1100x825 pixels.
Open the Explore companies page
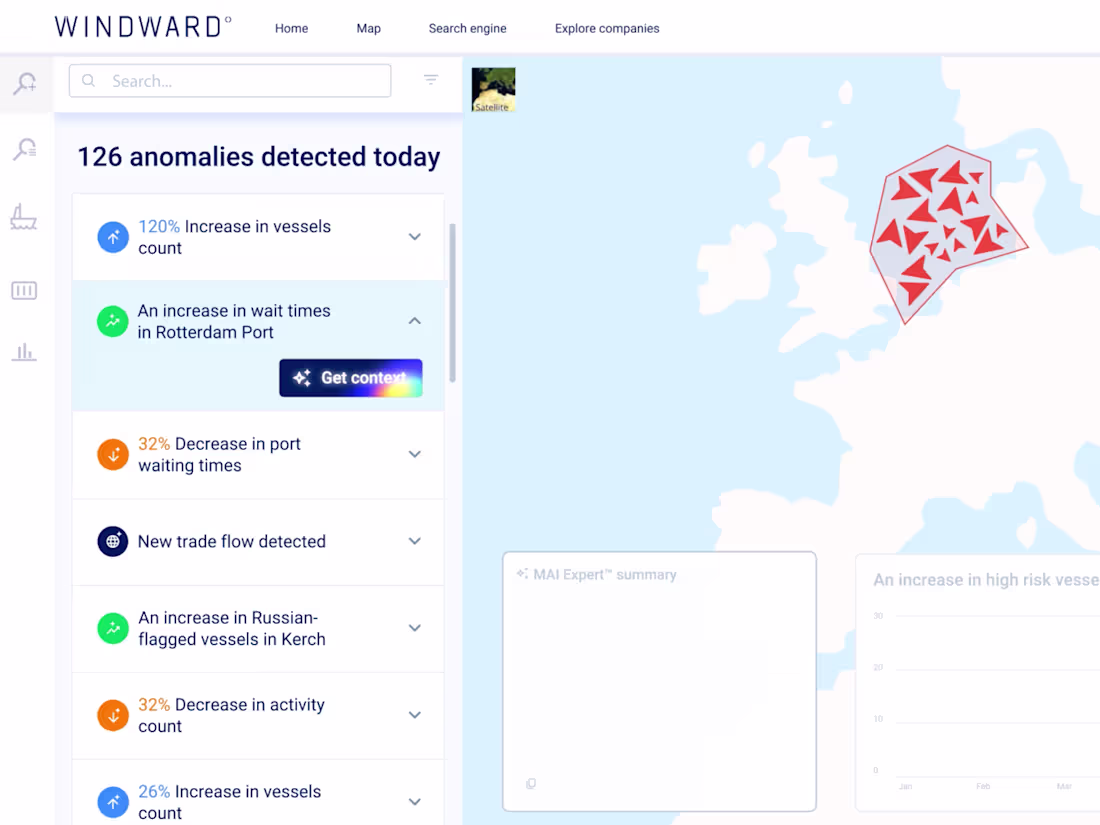[x=607, y=28]
